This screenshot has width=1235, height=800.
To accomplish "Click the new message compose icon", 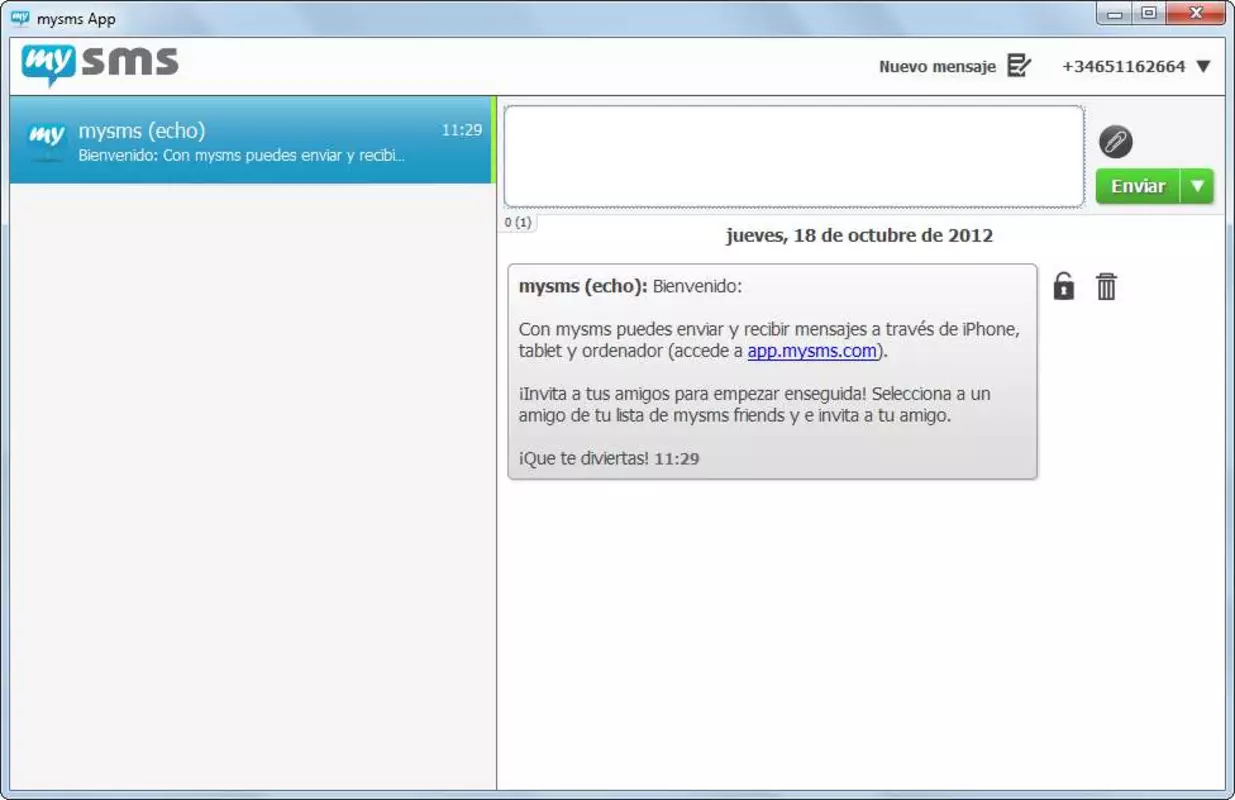I will 1019,66.
